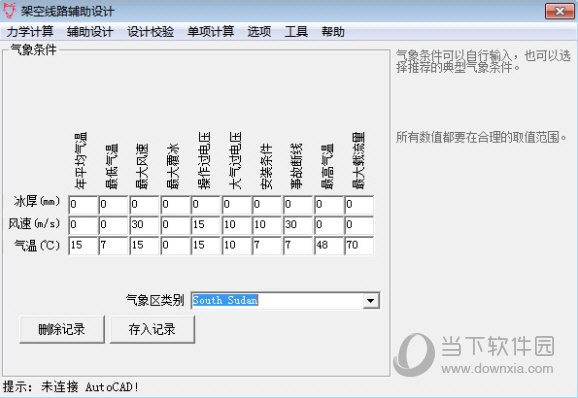Click the 气象区类别 label
The height and width of the screenshot is (398, 578).
(155, 300)
